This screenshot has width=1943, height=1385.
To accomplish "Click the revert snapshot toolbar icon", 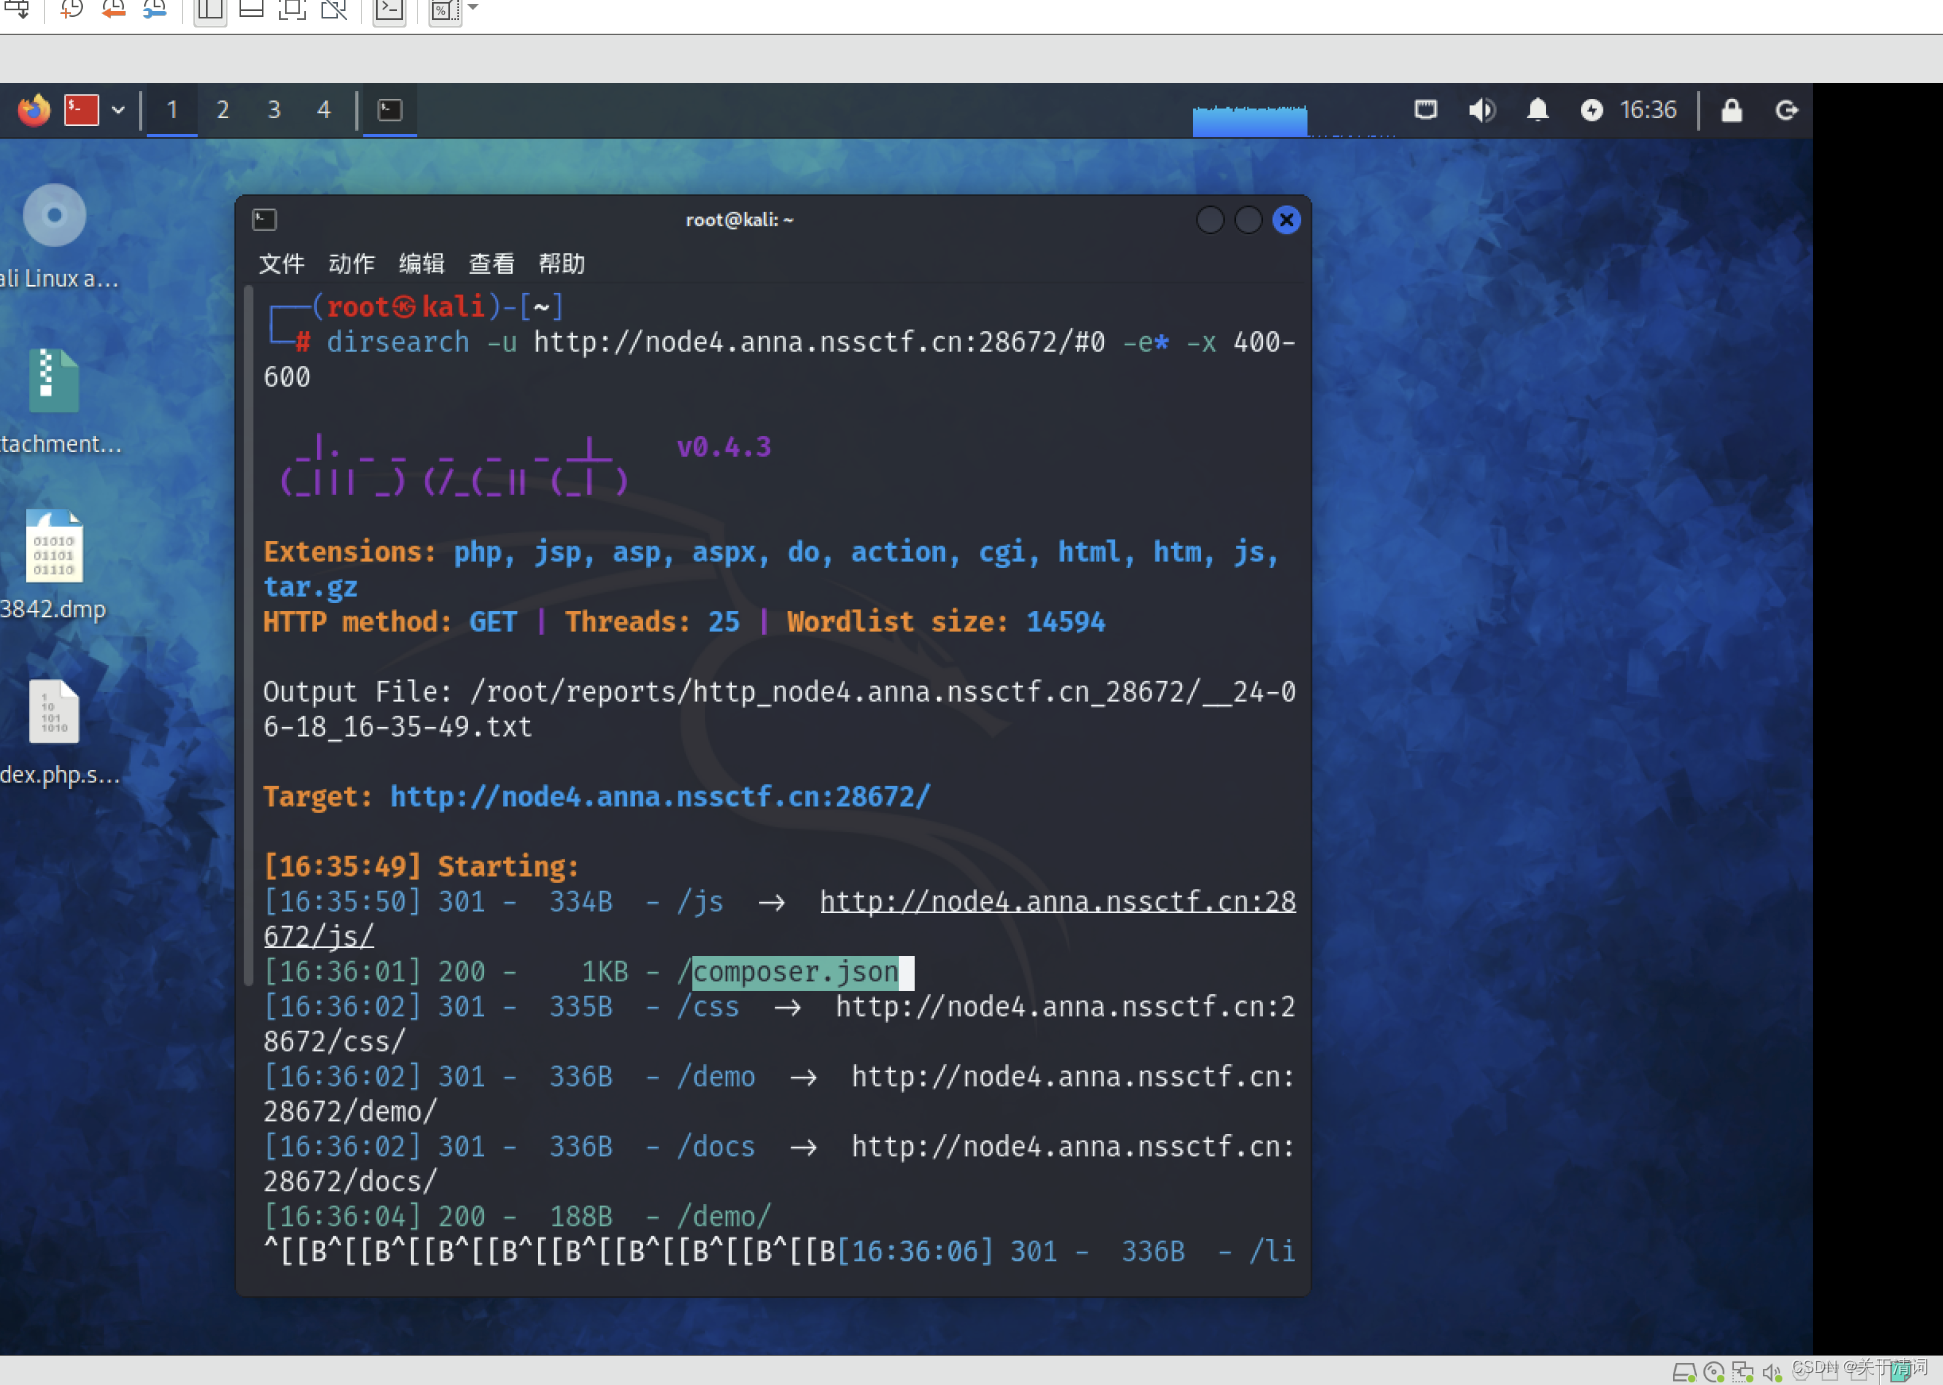I will click(113, 10).
